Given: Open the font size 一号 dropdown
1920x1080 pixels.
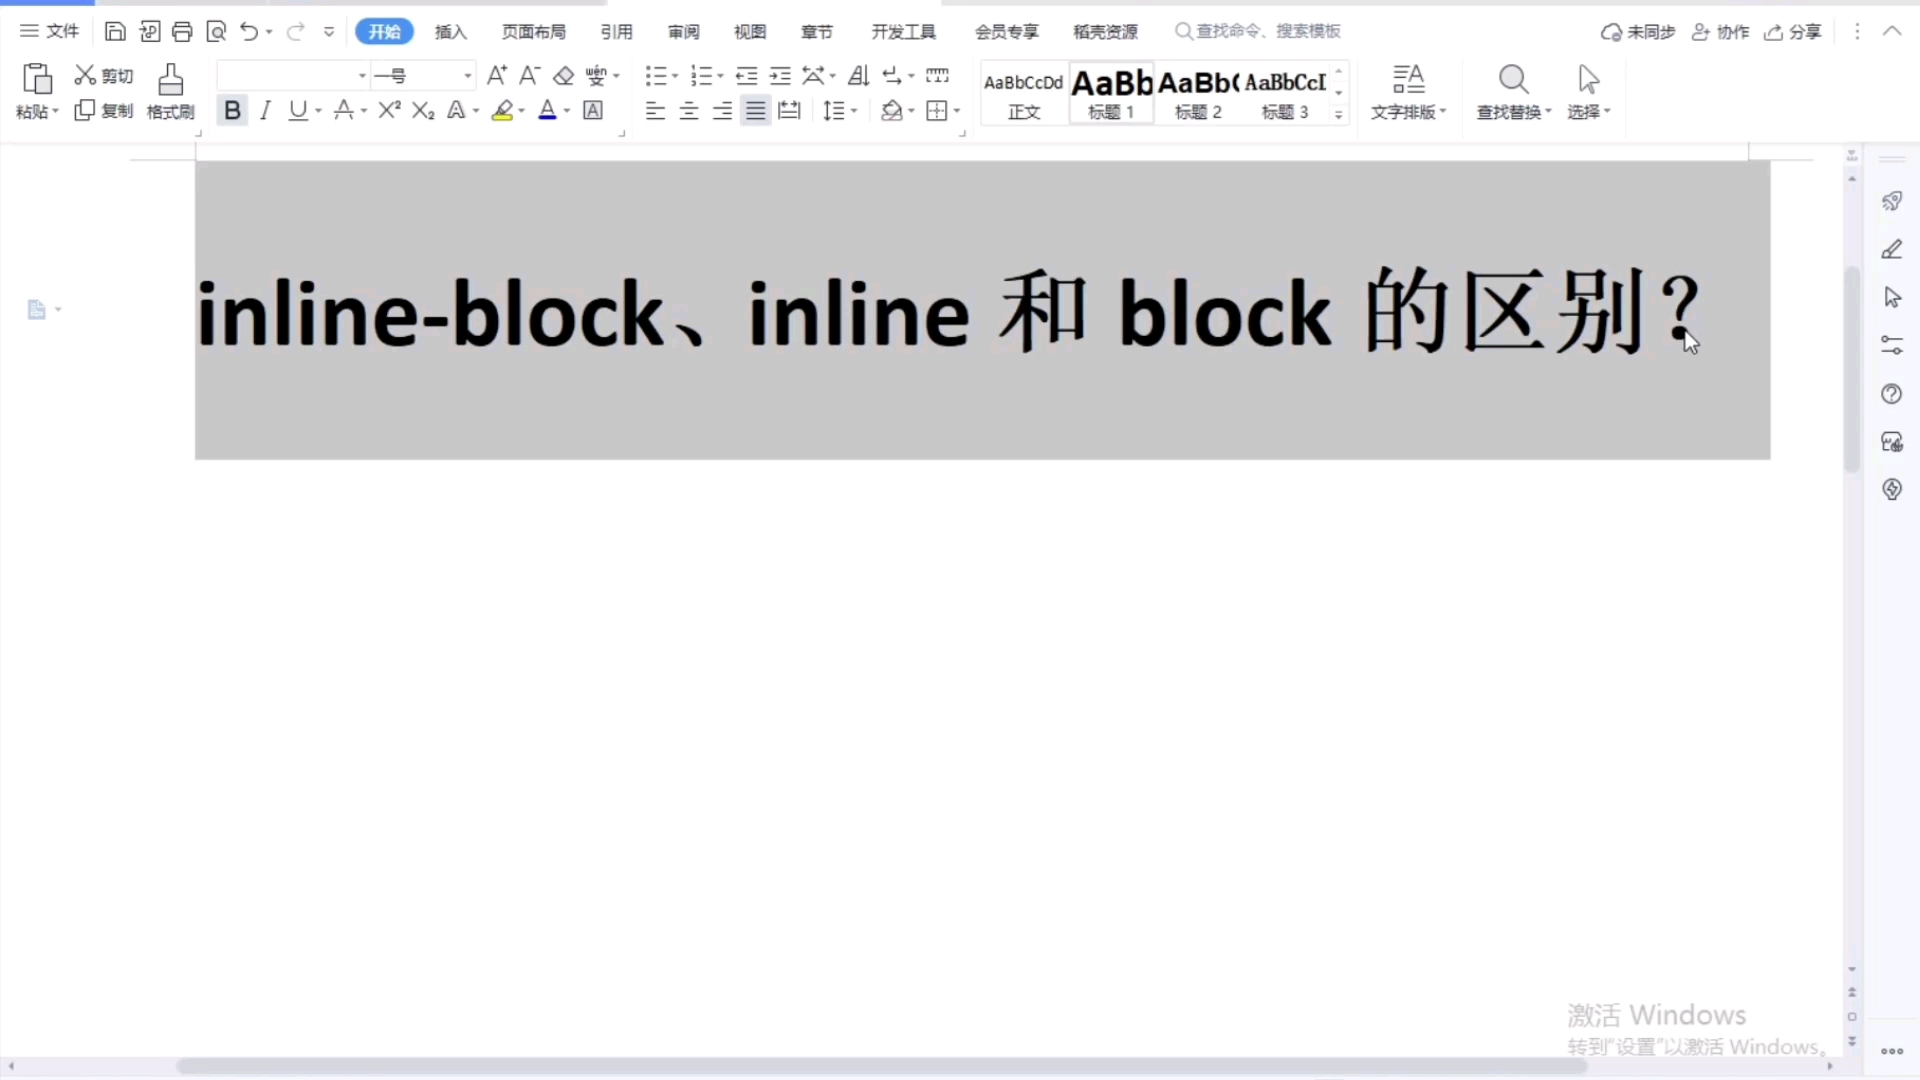Looking at the screenshot, I should click(467, 76).
